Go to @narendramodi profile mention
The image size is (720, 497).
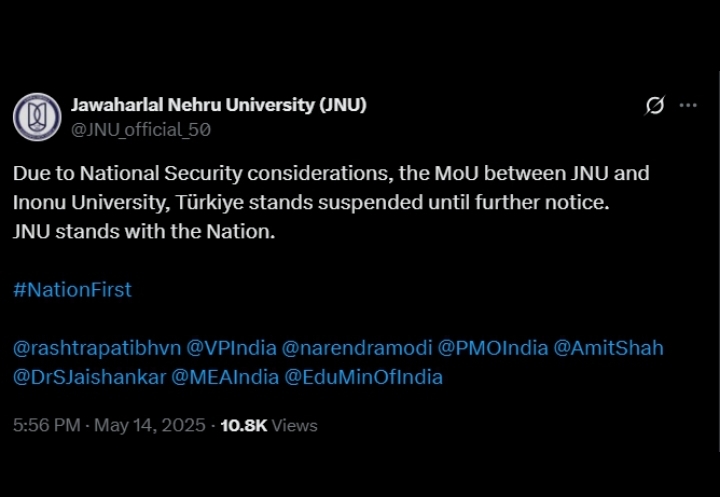[x=357, y=348]
